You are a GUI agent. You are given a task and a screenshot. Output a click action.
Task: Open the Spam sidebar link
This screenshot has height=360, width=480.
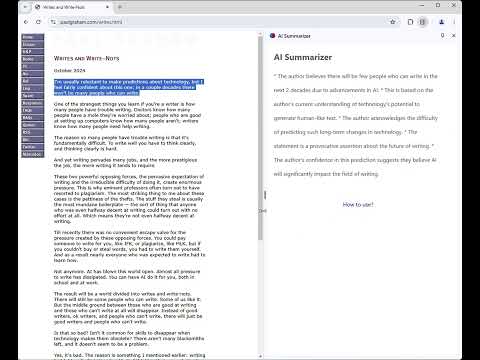tap(33, 96)
